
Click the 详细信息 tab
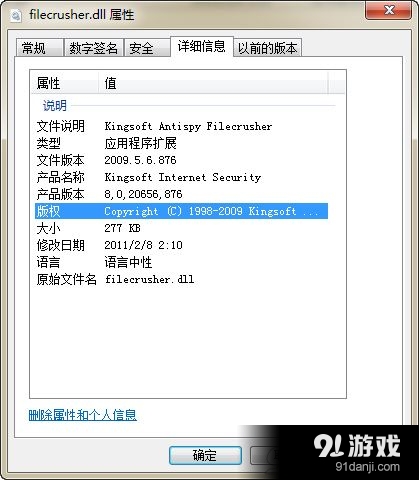point(201,46)
